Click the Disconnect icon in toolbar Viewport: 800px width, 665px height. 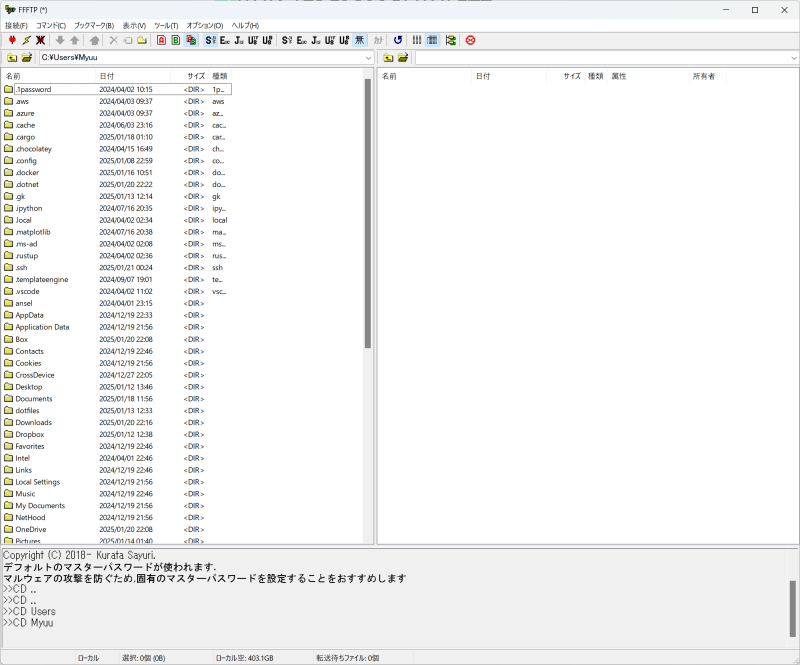coord(40,40)
